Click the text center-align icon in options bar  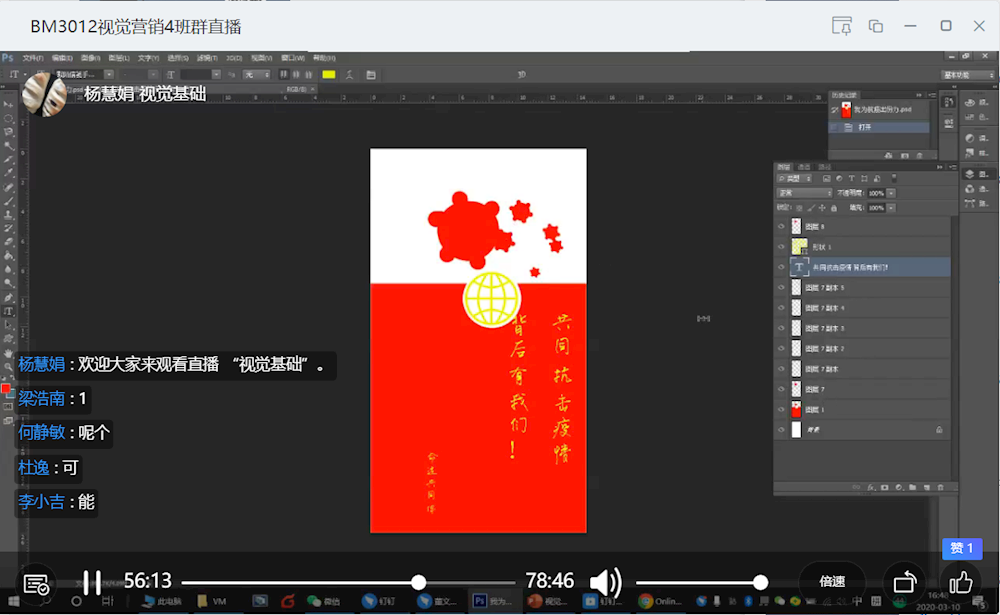(x=296, y=73)
